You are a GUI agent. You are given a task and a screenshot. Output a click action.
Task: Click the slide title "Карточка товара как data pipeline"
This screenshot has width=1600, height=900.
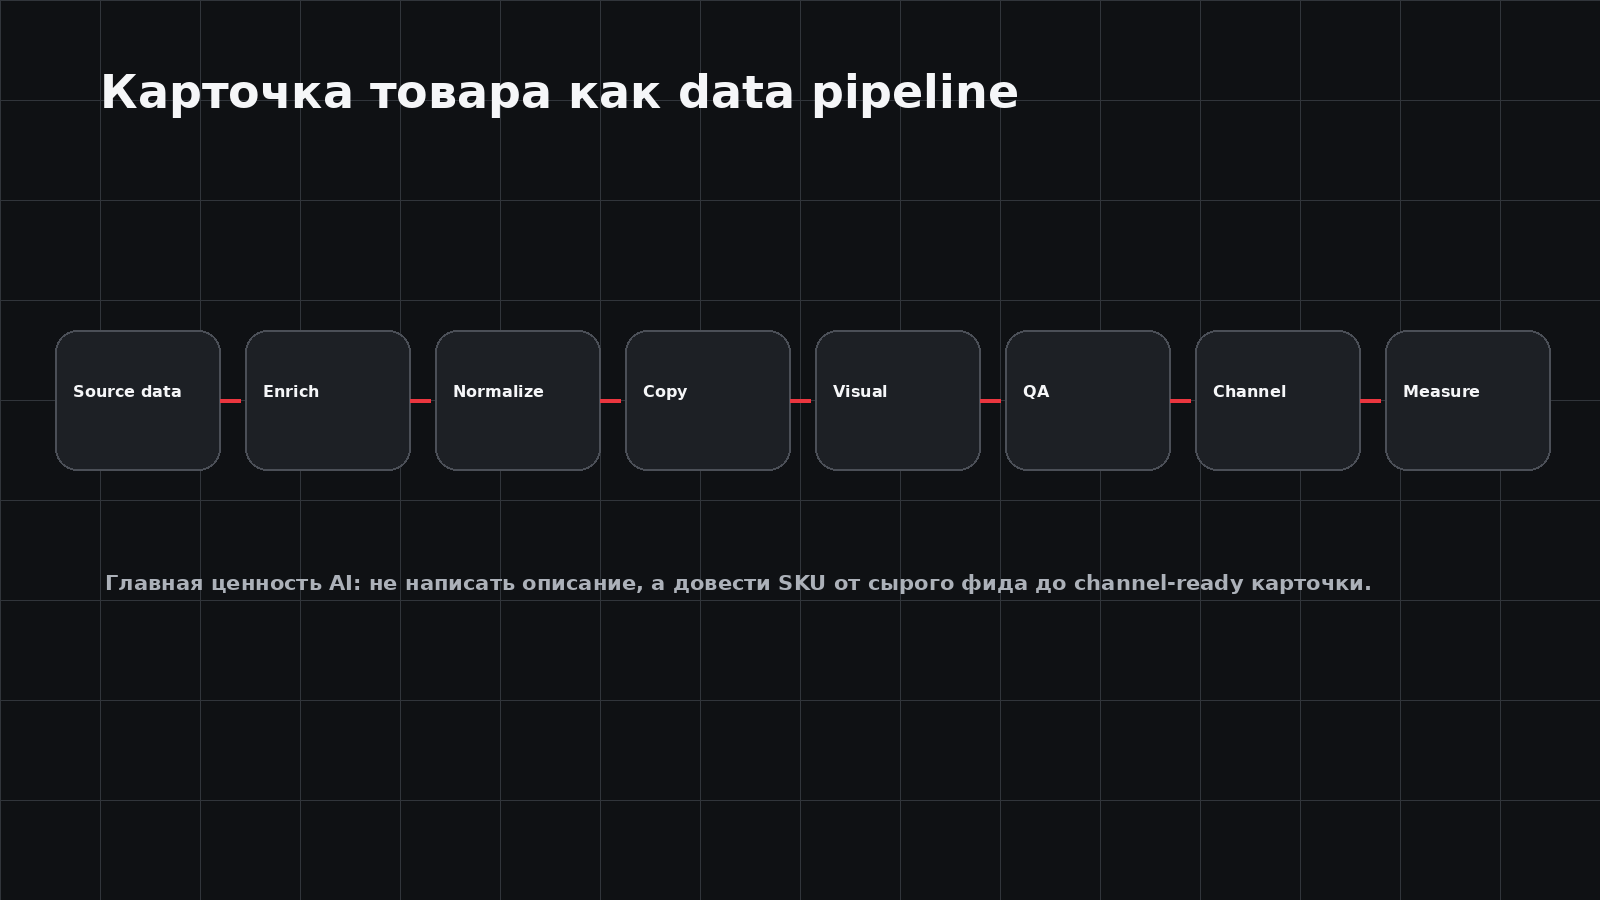pos(559,93)
